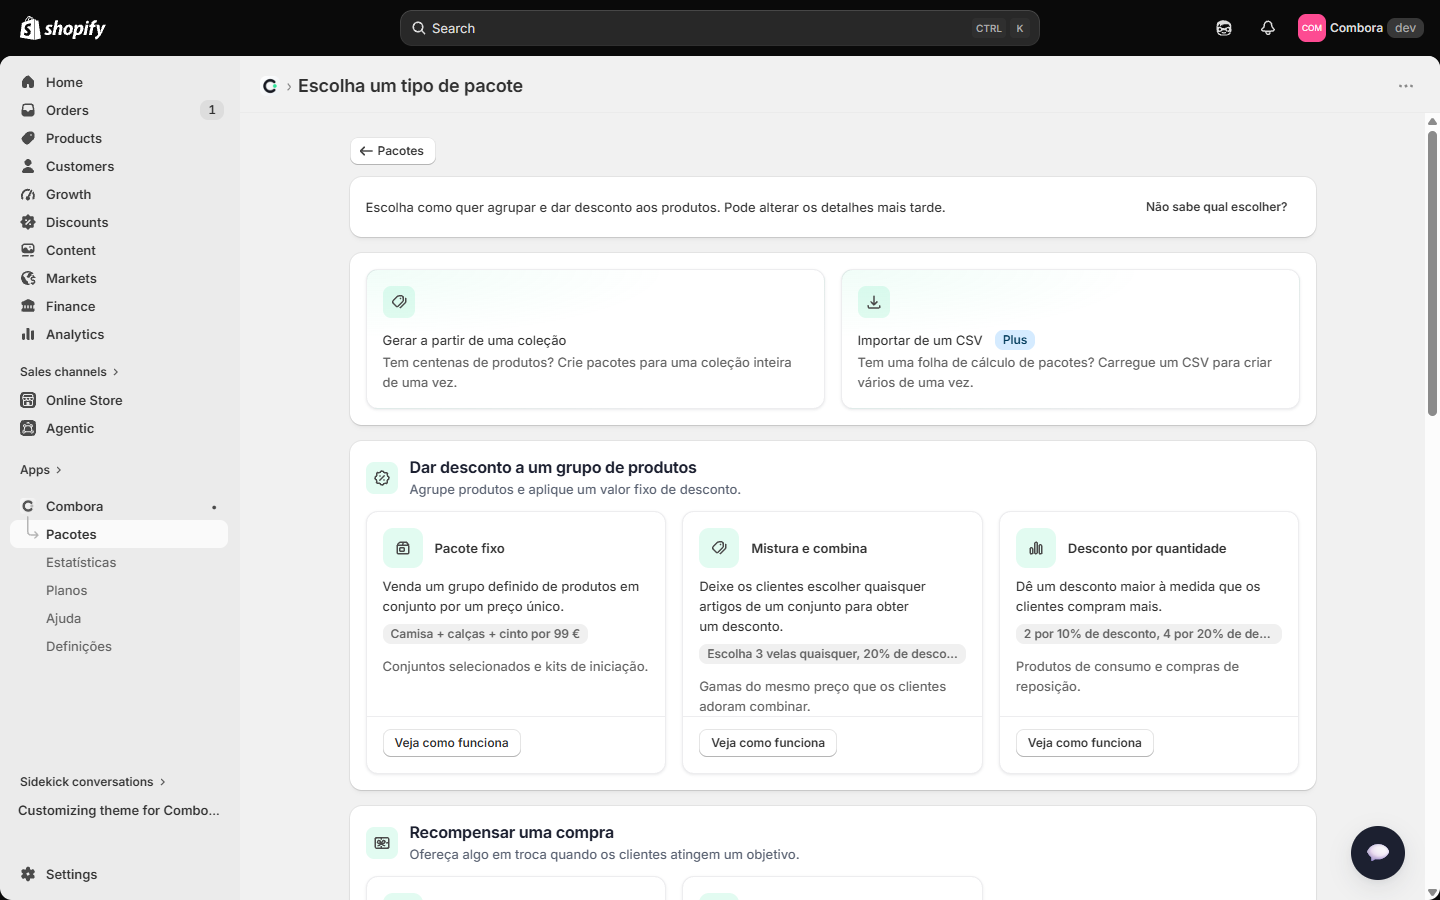The height and width of the screenshot is (900, 1440).
Task: Go to Home in the sidebar
Action: coord(119,82)
